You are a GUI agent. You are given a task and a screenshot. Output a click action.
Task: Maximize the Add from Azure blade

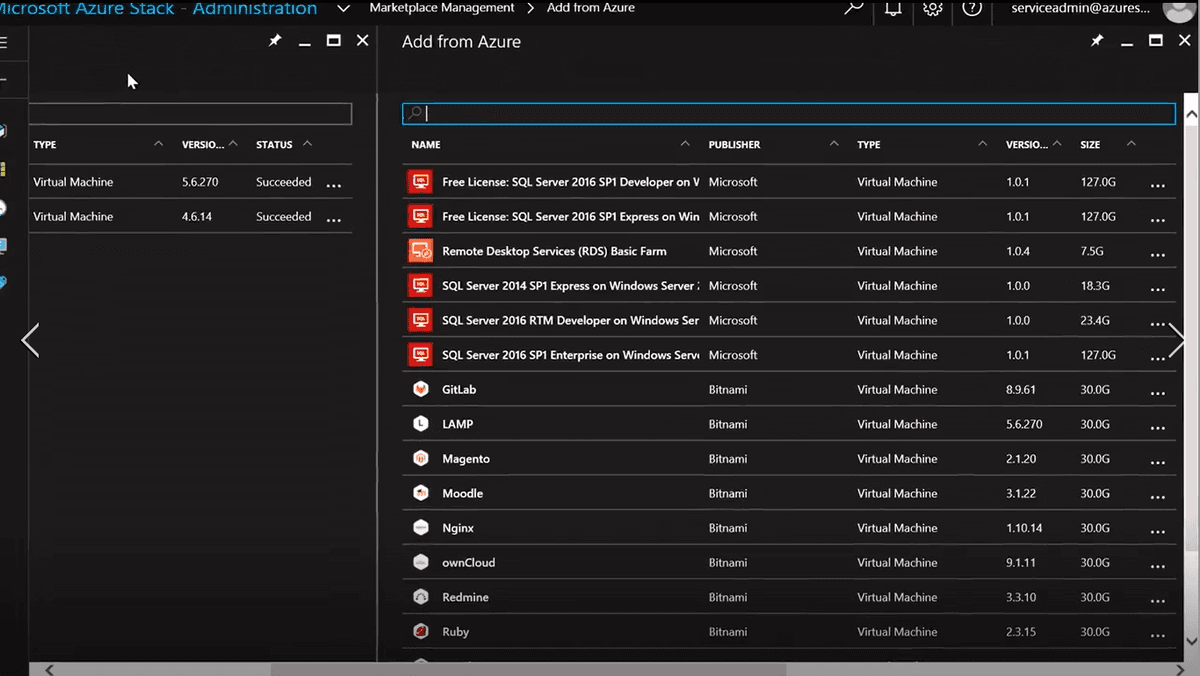(1156, 41)
